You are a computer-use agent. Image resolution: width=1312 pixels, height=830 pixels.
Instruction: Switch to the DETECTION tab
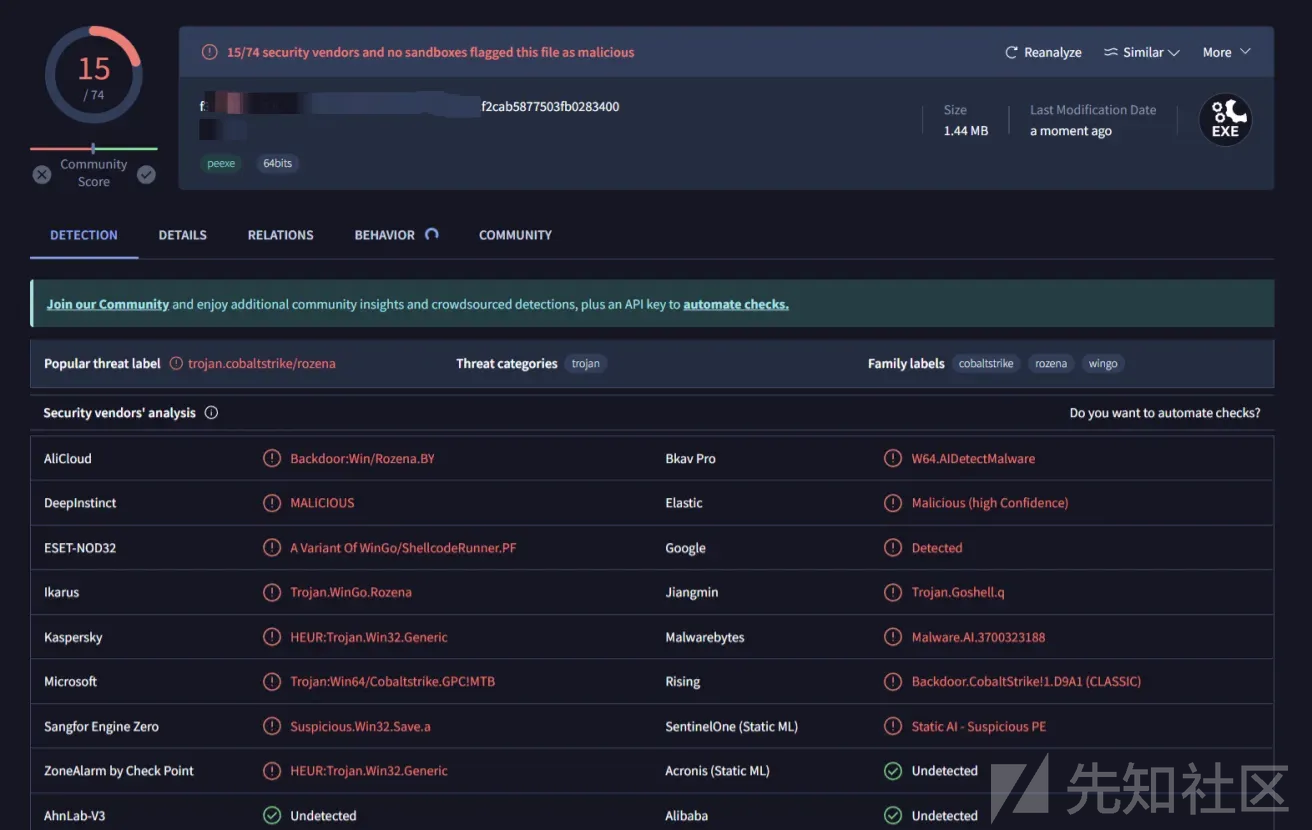click(x=84, y=235)
